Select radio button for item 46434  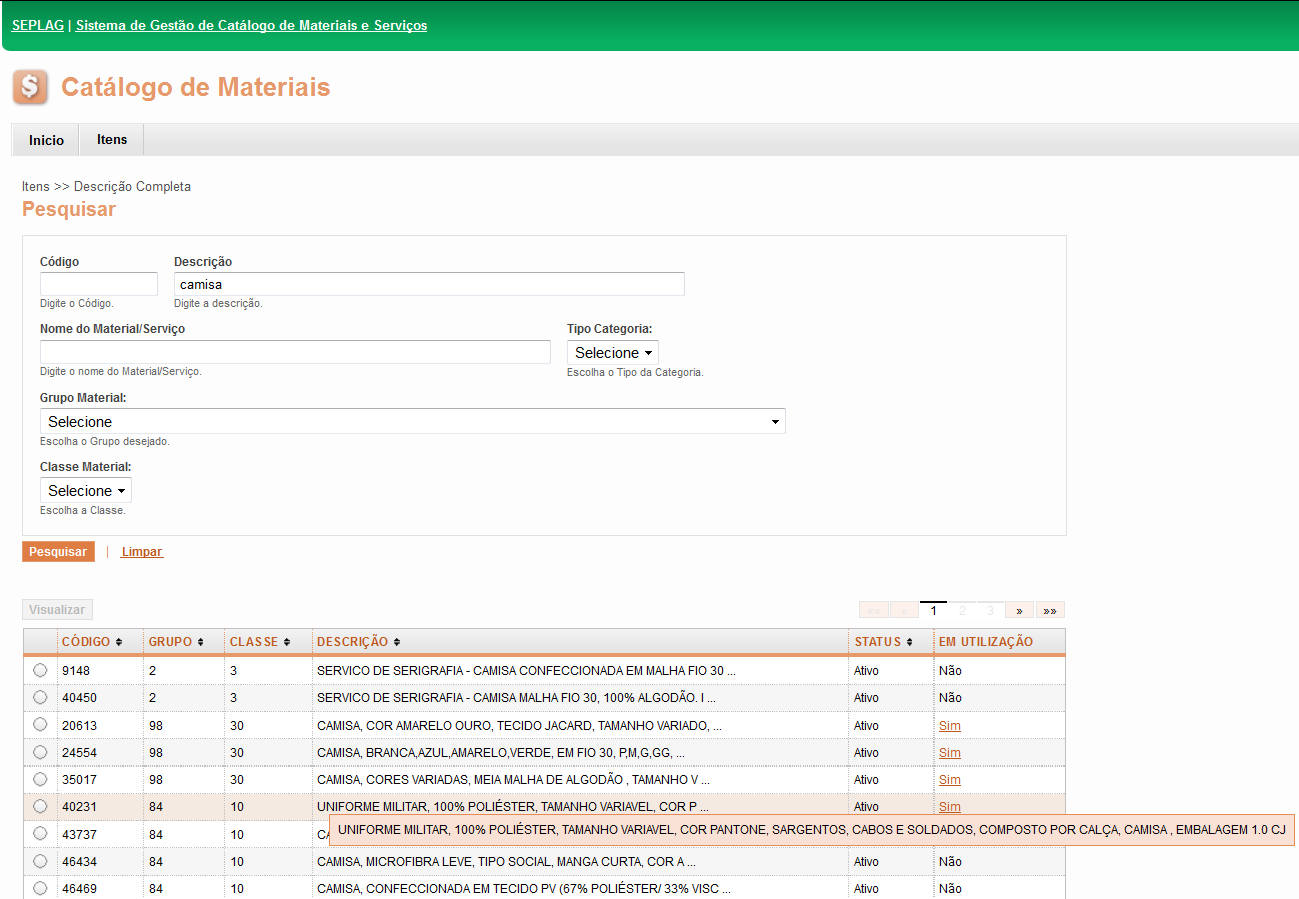point(40,861)
